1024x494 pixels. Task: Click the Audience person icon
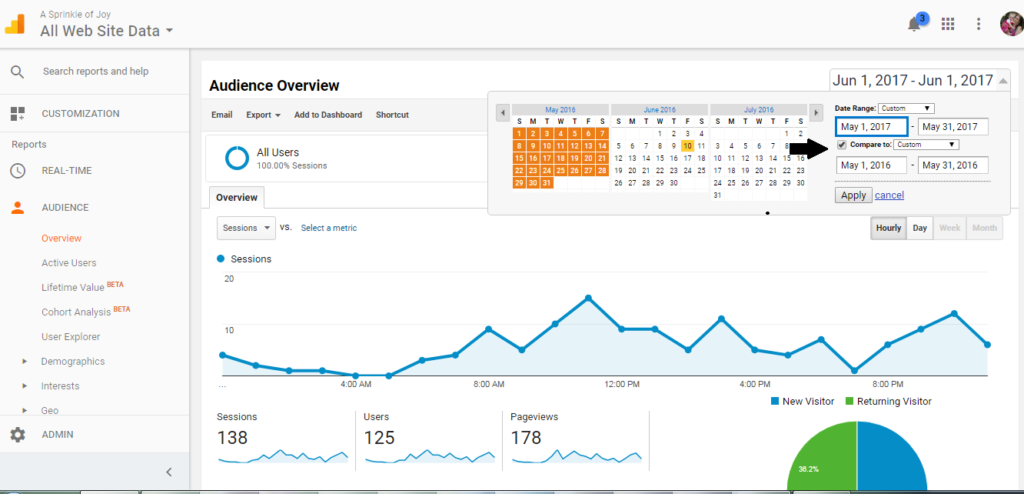[x=18, y=208]
